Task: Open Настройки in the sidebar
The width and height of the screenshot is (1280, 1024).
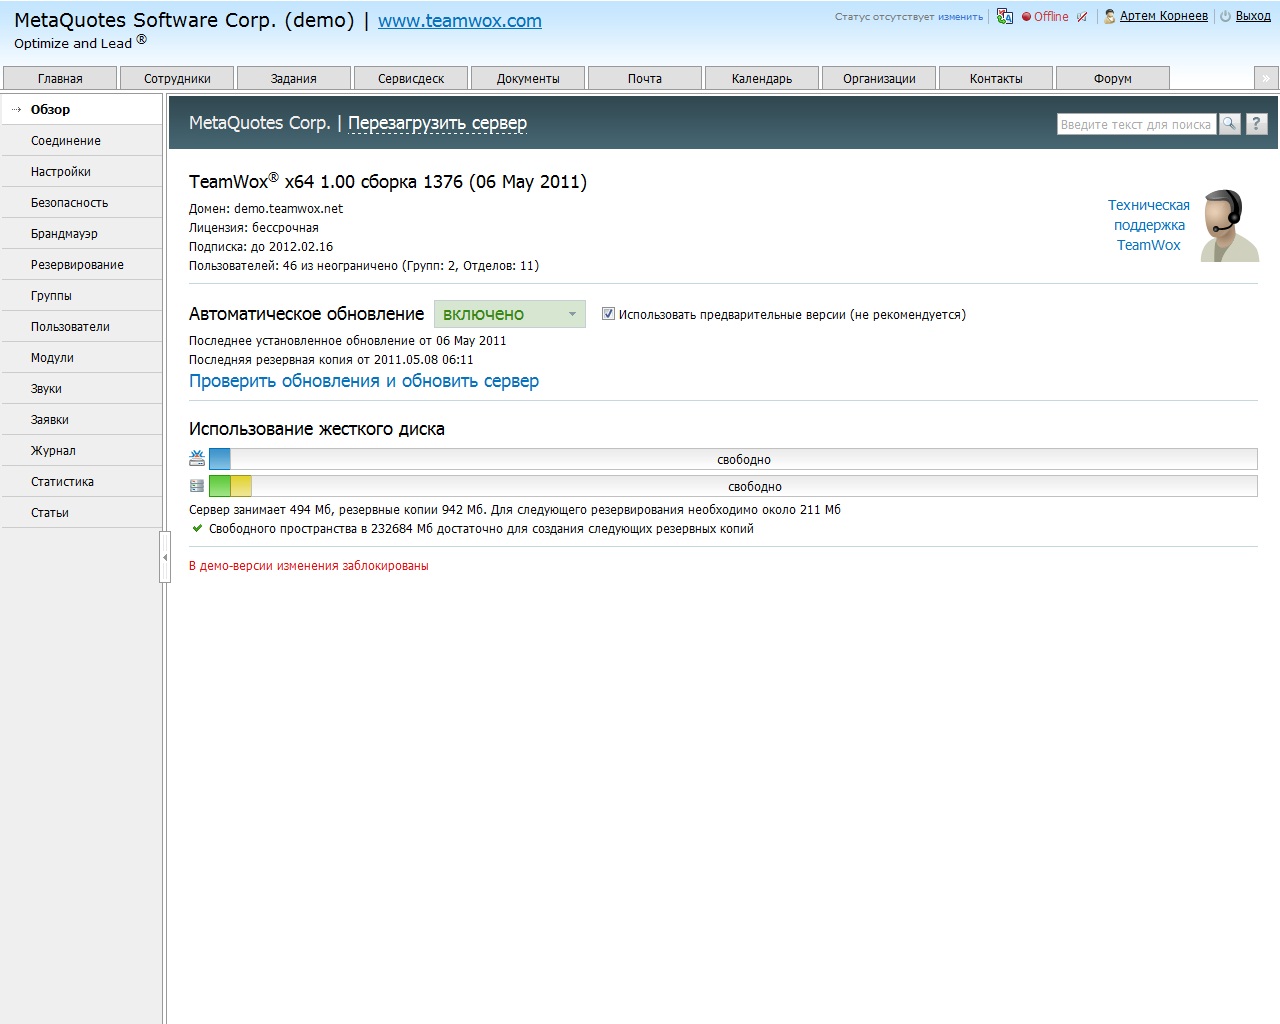Action: [81, 172]
